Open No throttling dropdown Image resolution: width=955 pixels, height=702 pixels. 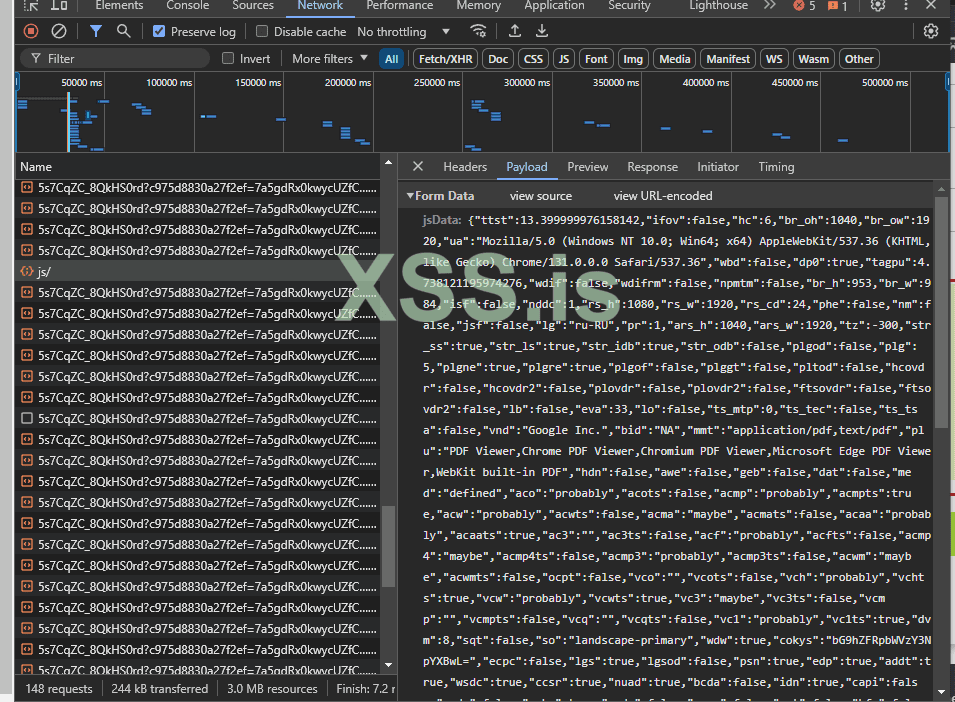click(400, 32)
